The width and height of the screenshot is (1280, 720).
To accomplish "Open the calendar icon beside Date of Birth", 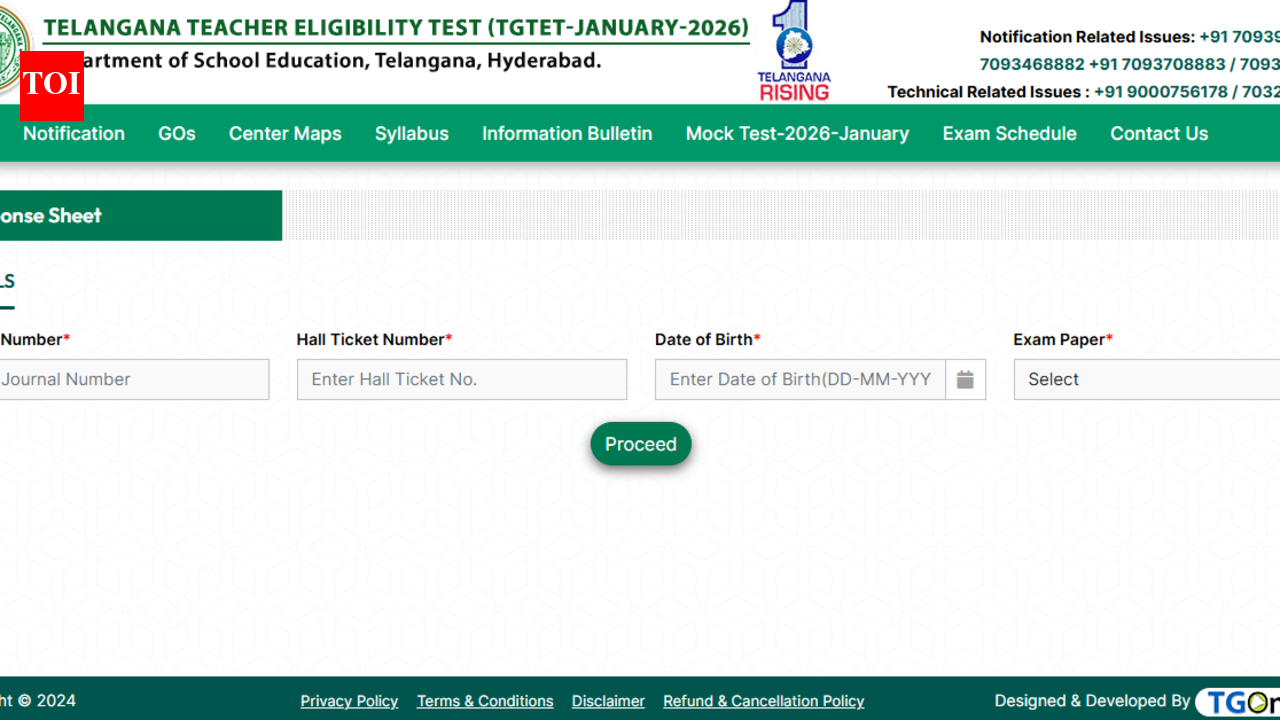I will pos(964,379).
